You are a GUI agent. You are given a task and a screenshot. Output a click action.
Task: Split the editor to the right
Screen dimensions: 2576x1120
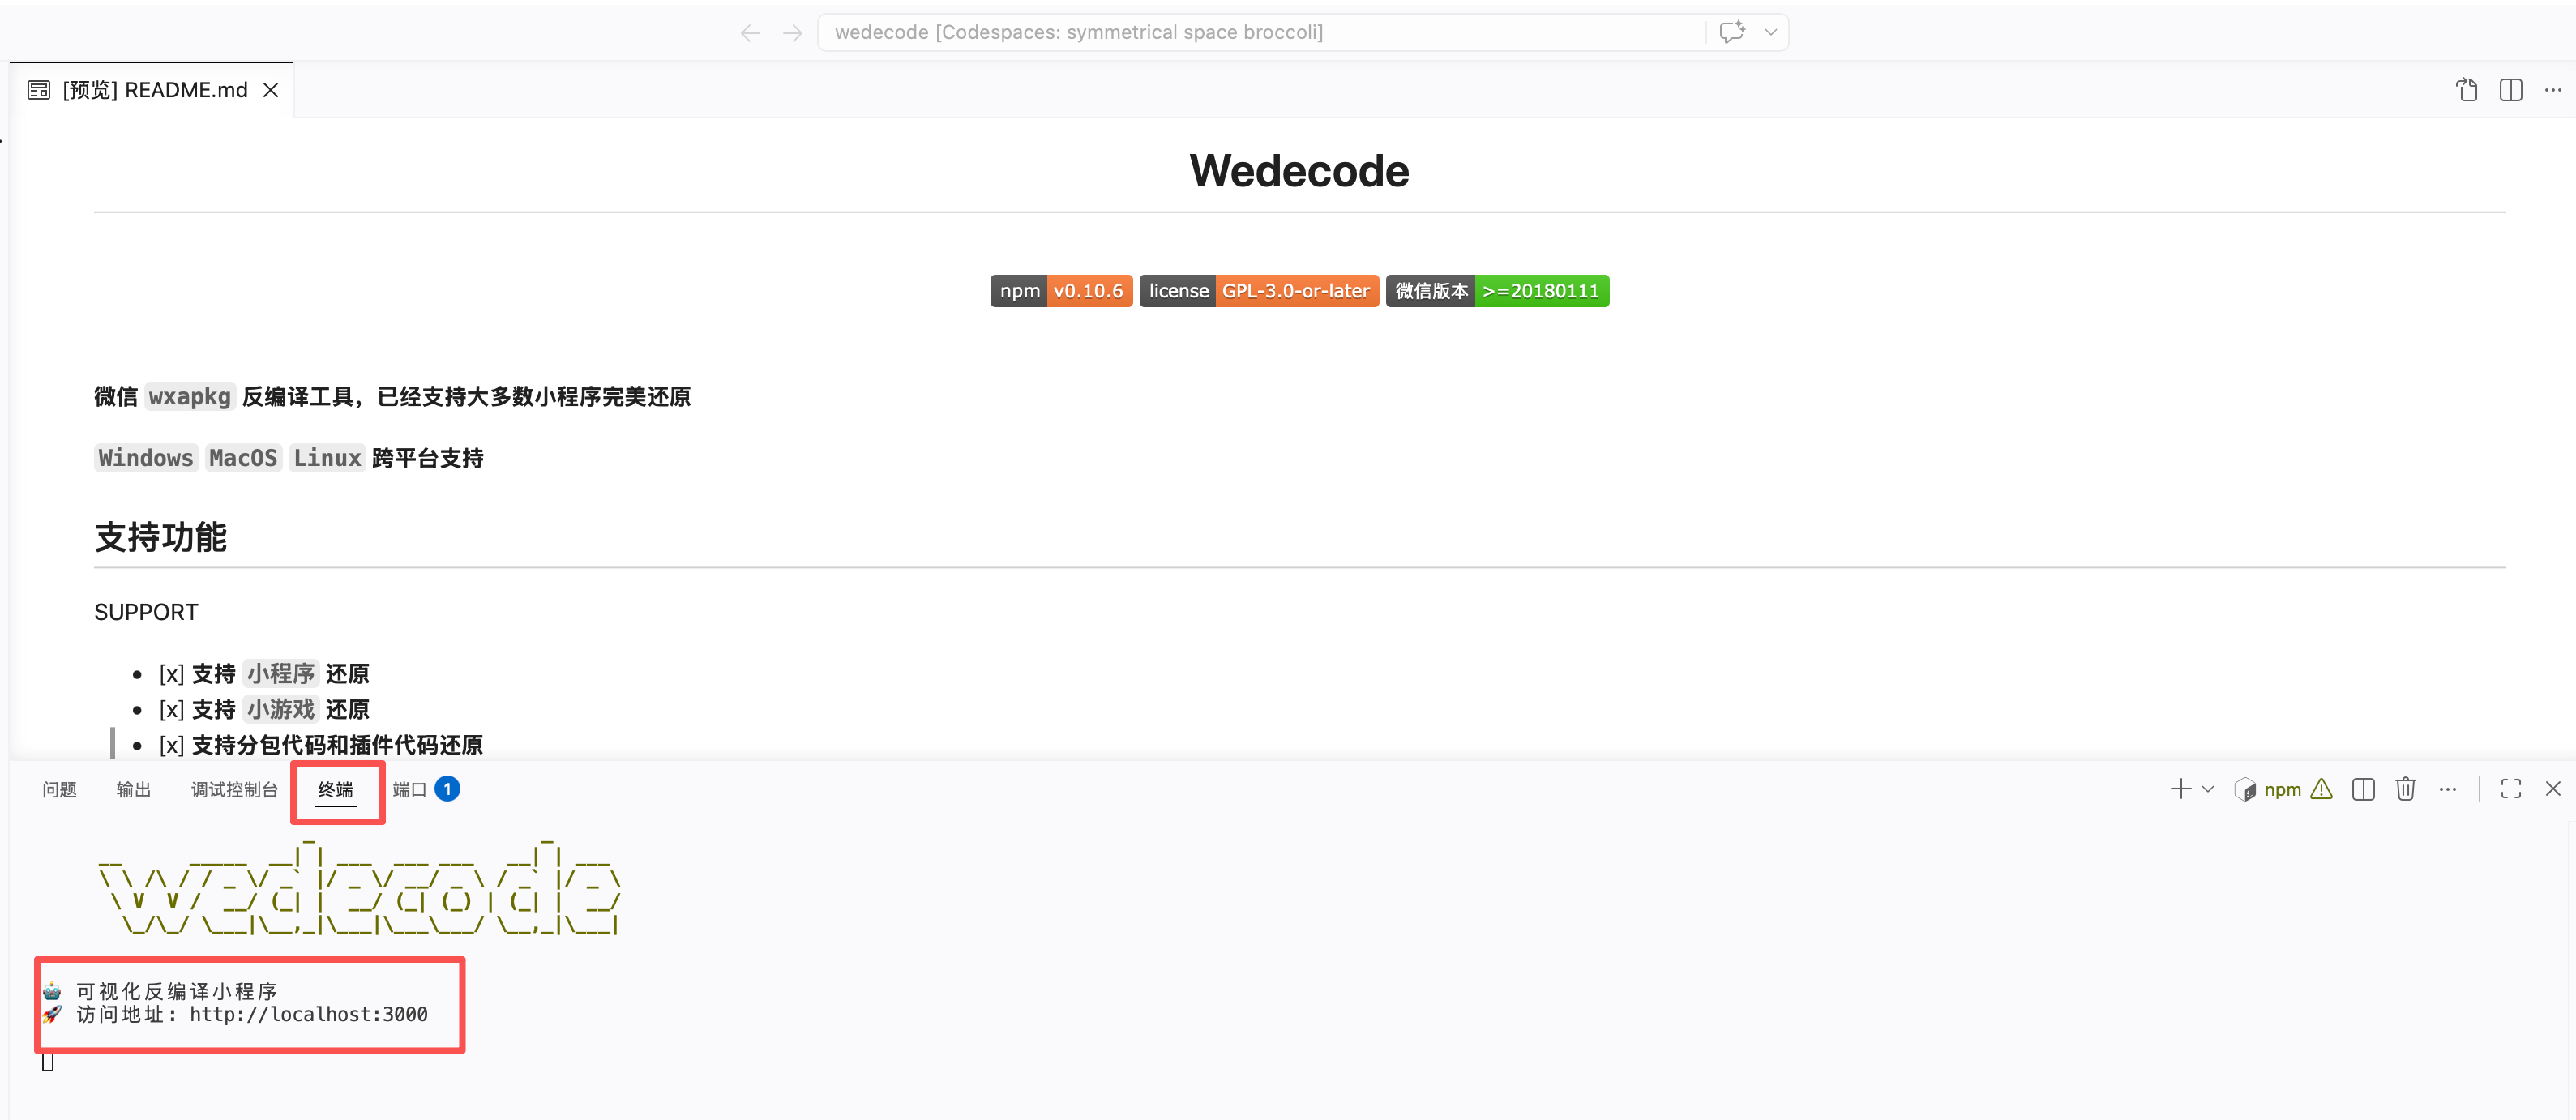2510,90
